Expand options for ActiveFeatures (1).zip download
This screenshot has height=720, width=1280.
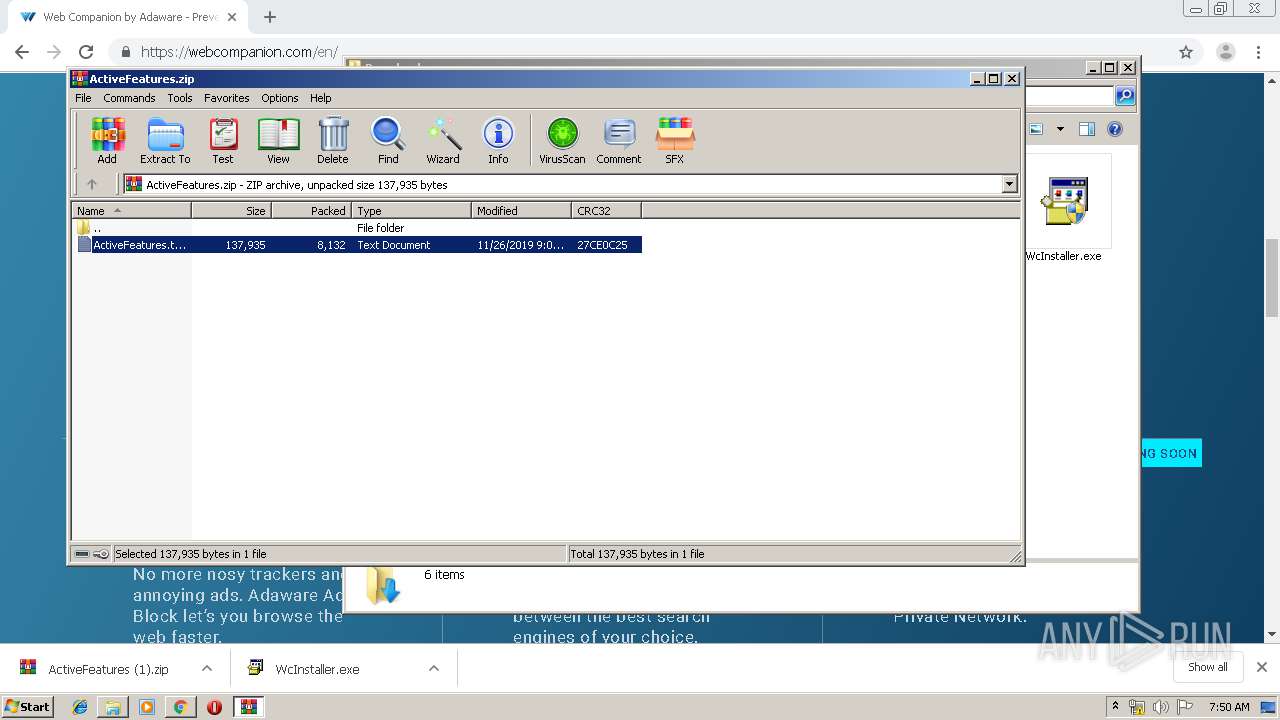[x=207, y=668]
